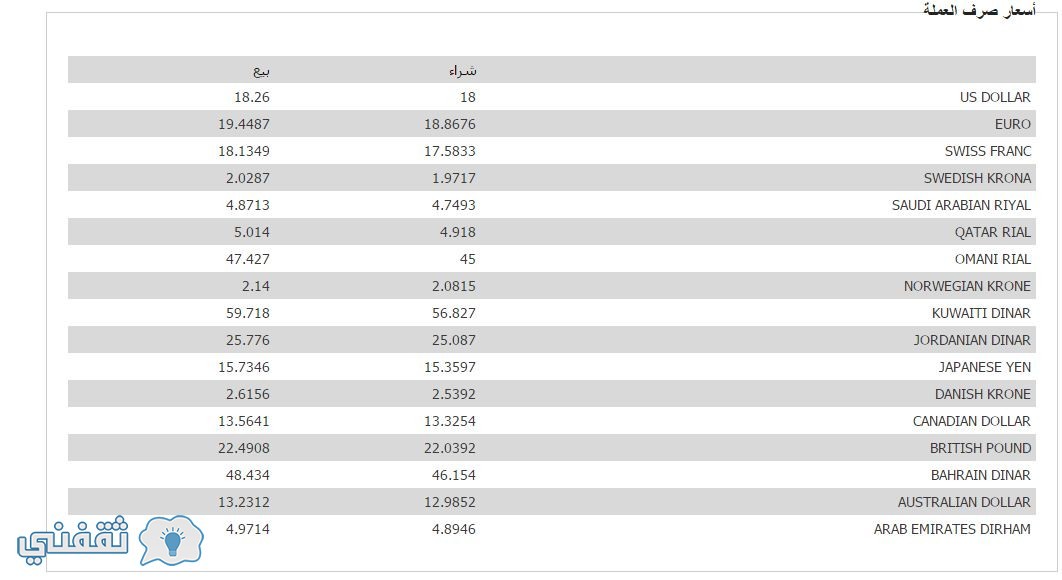This screenshot has height=580, width=1062.
Task: Click US dollar sell price 18.26
Action: tap(252, 97)
